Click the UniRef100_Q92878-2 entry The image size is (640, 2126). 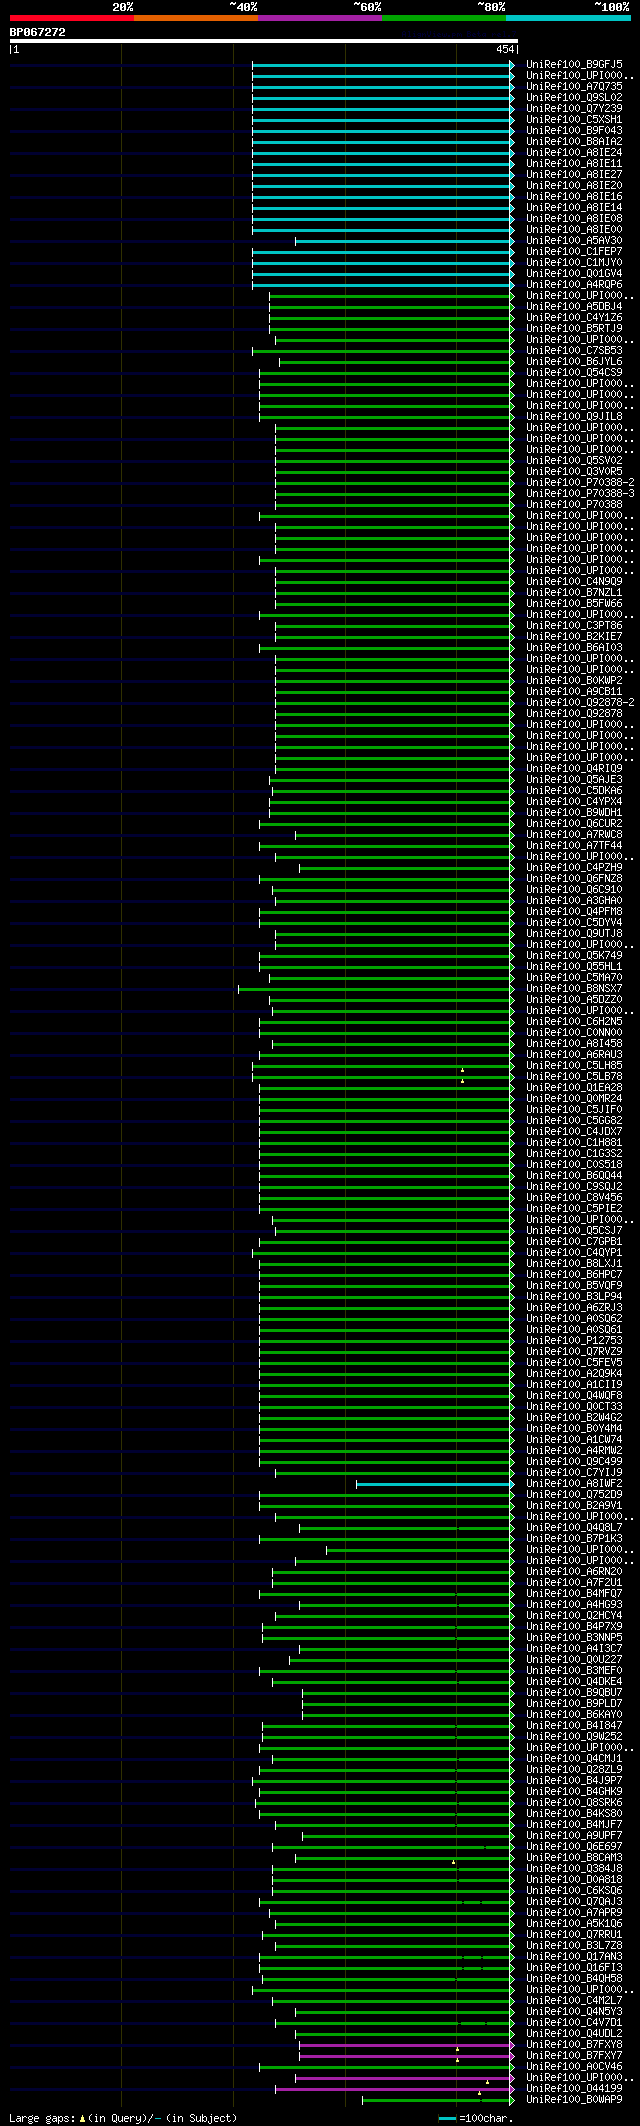click(x=581, y=702)
